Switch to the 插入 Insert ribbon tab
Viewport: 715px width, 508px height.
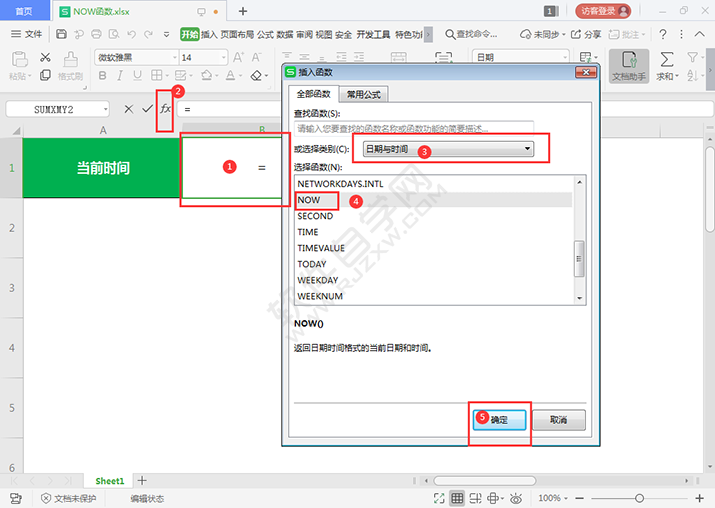click(209, 34)
